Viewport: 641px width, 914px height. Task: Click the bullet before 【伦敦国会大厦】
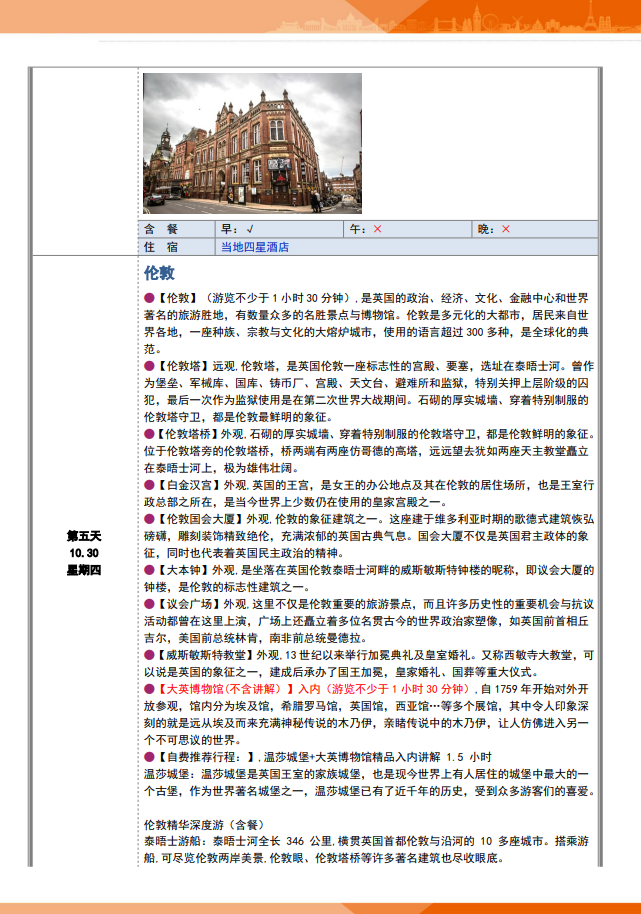tap(149, 519)
